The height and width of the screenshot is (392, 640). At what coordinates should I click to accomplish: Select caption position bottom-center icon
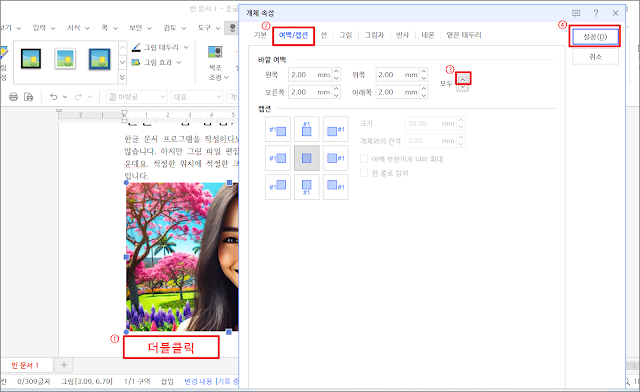[307, 187]
